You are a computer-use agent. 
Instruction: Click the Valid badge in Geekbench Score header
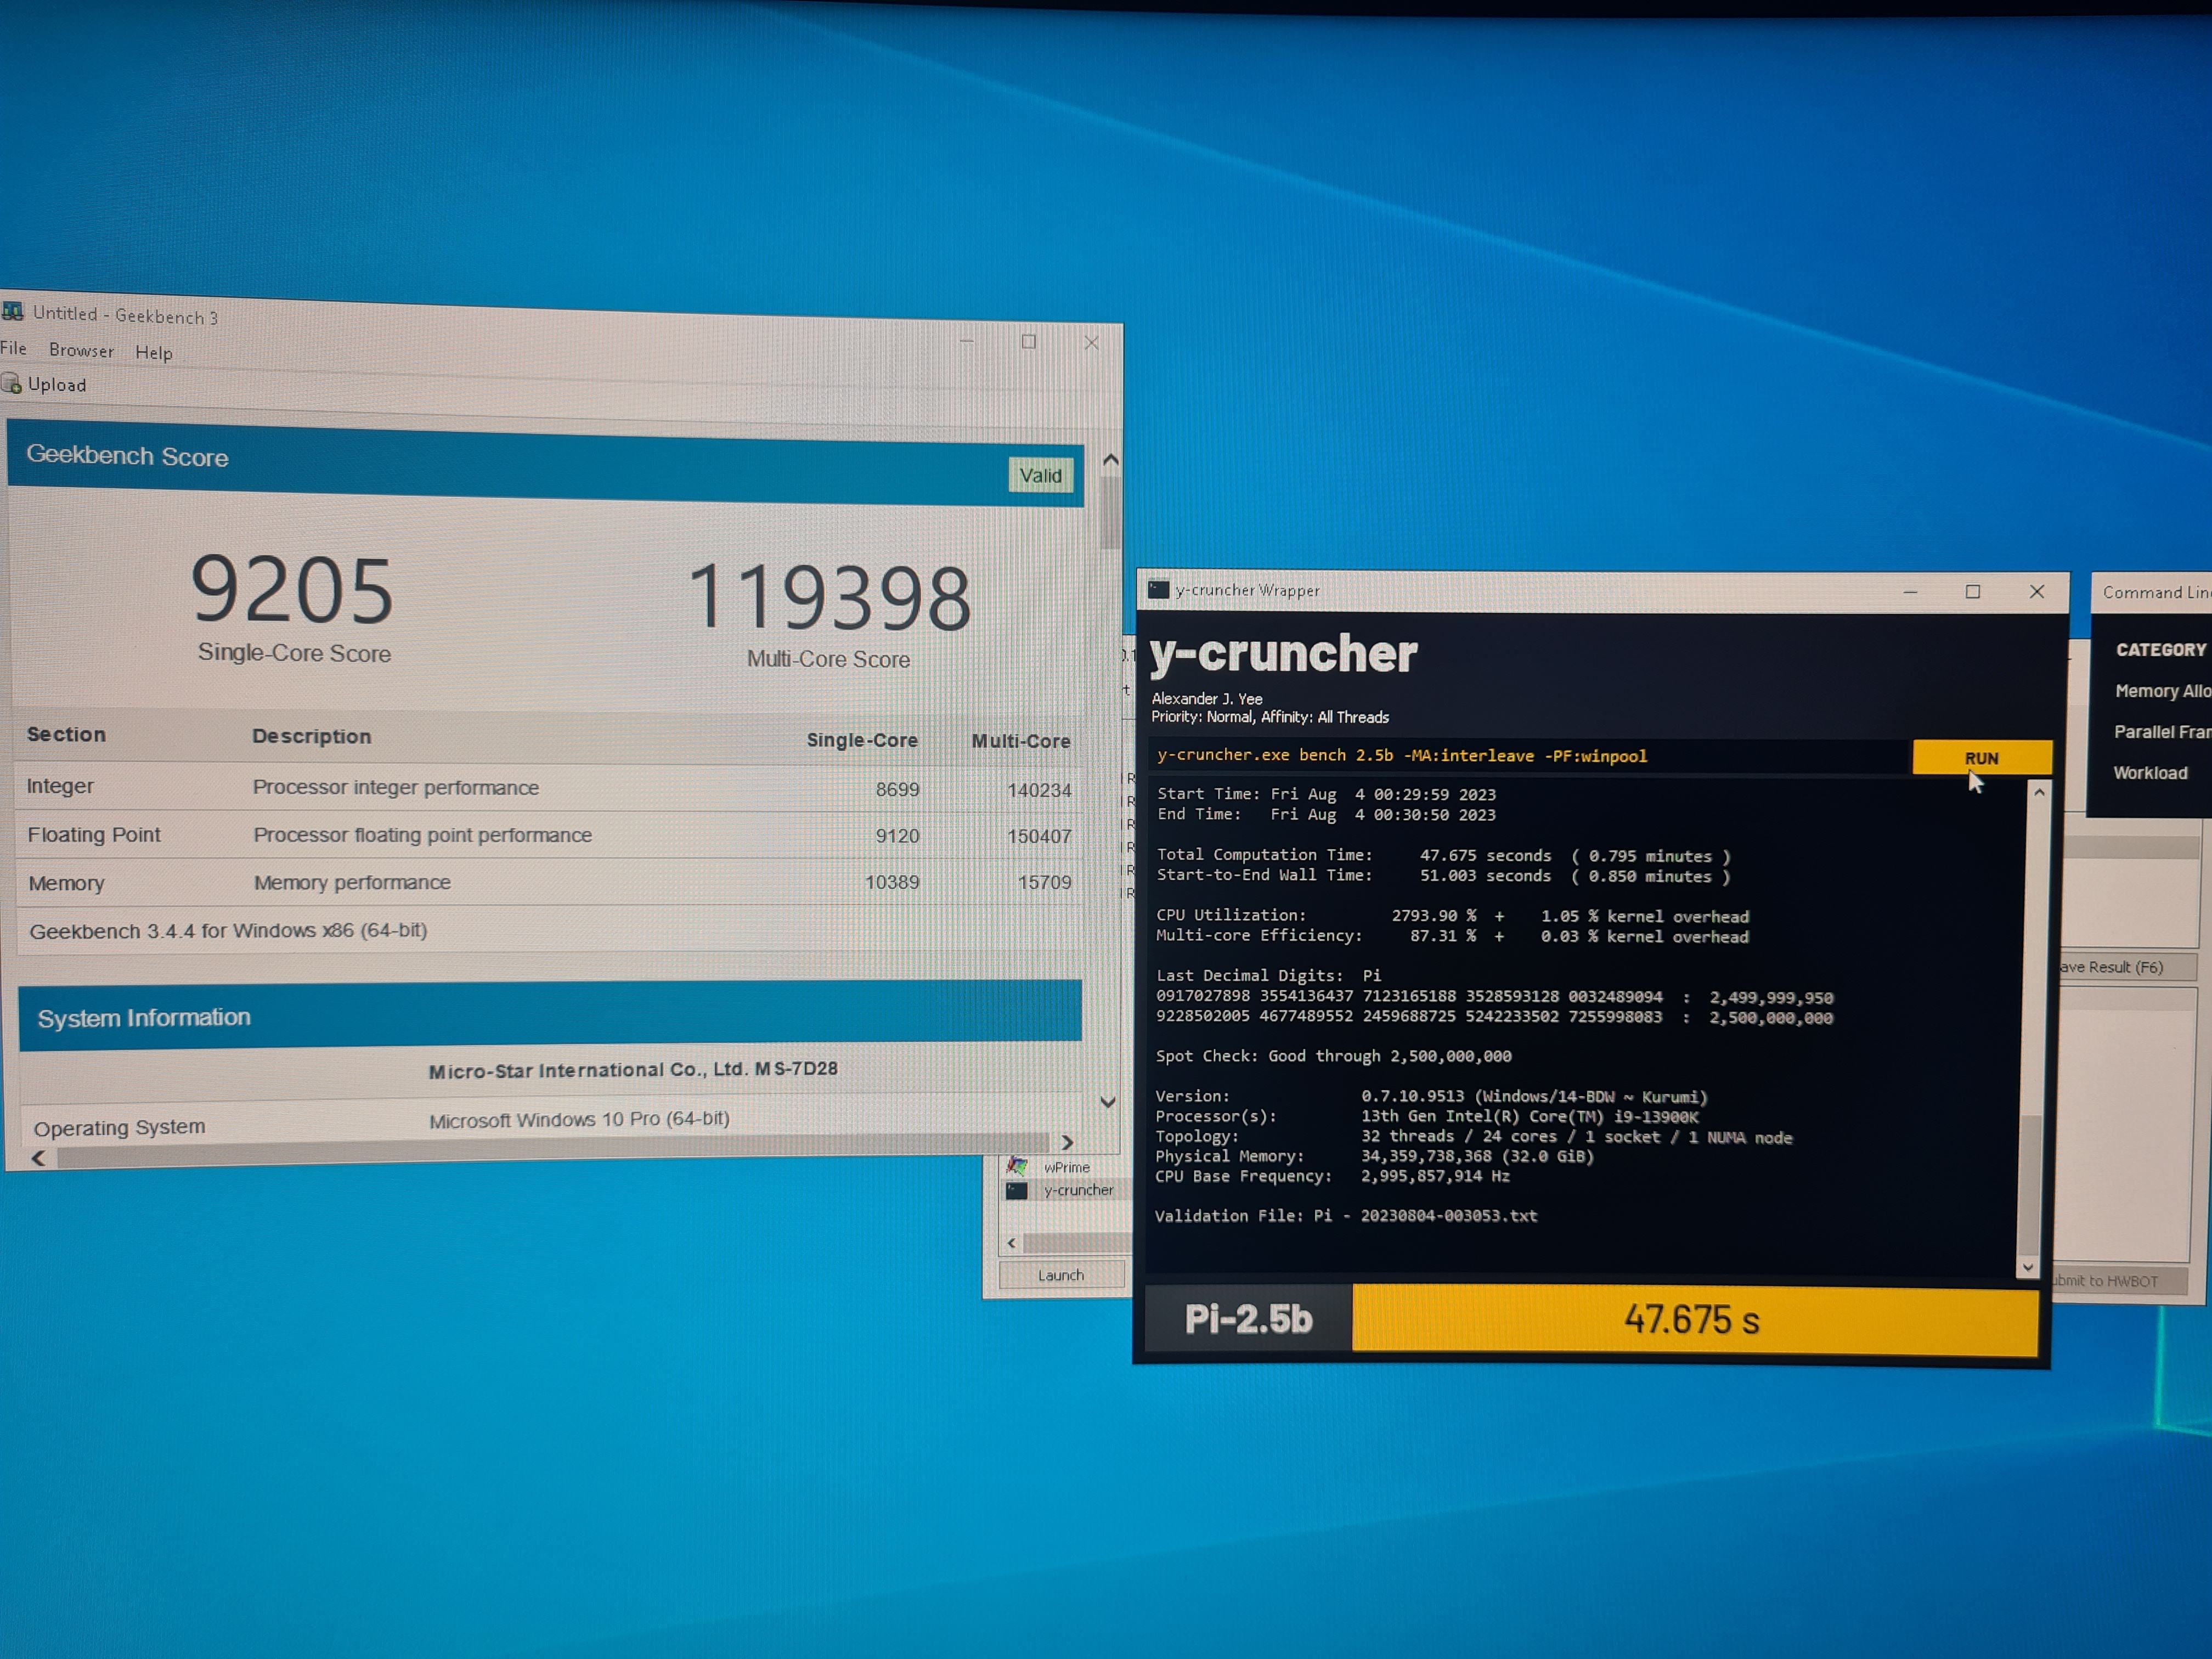pos(1041,476)
